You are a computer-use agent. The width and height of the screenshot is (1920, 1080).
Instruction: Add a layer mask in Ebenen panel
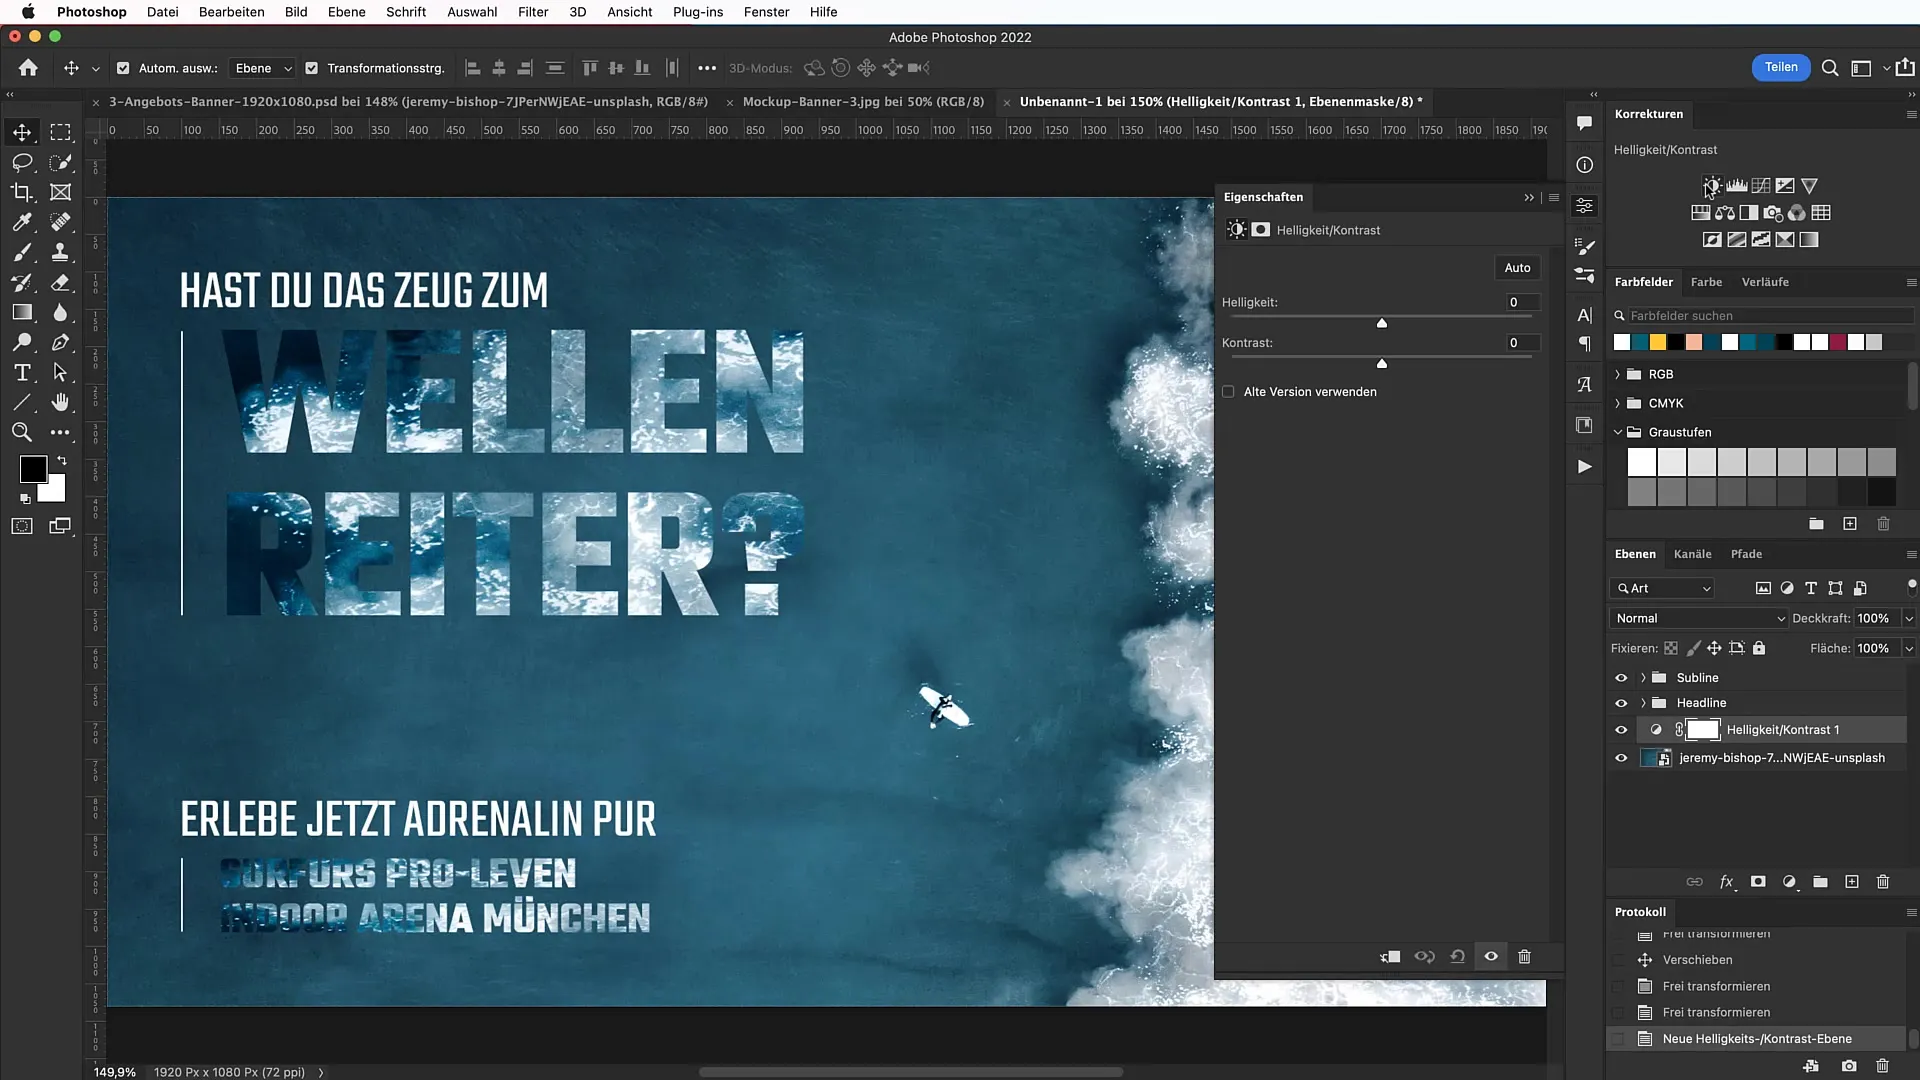(x=1758, y=882)
